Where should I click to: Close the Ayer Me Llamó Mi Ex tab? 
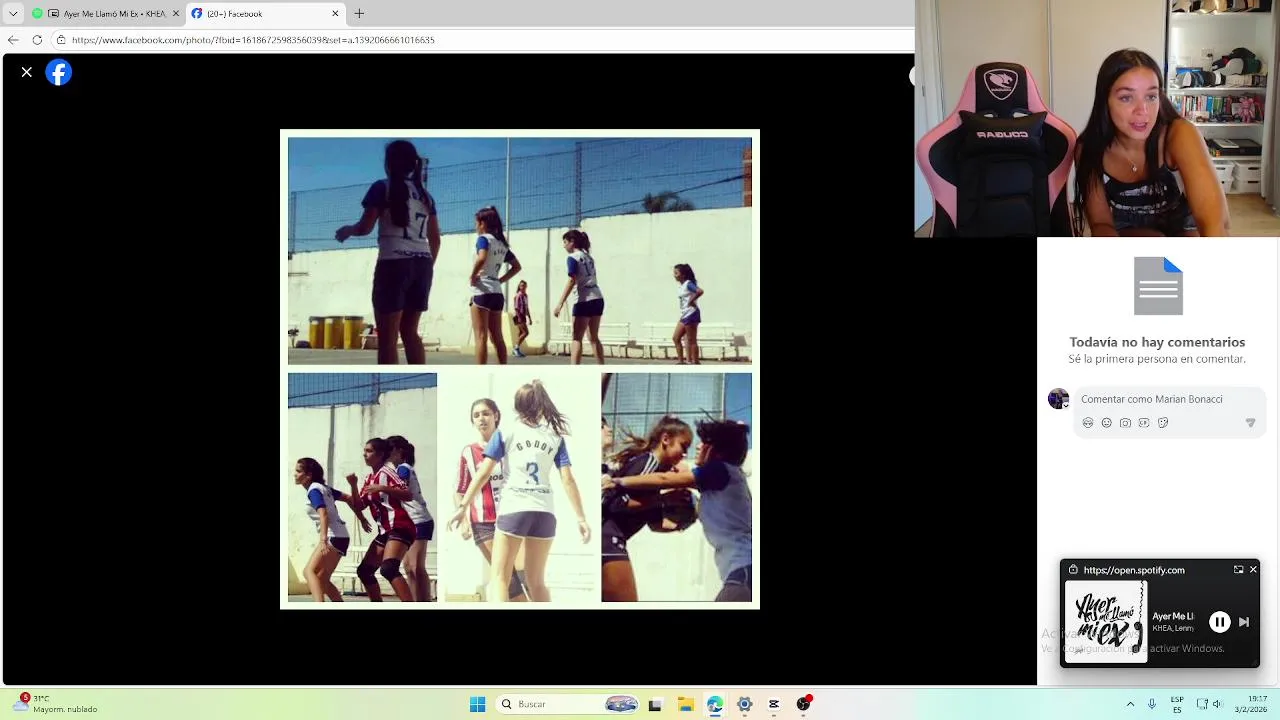click(x=176, y=13)
